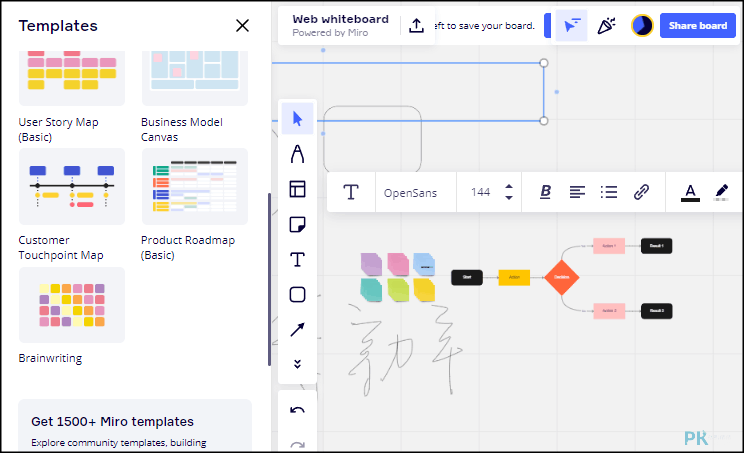Open highlight color marker tool
The height and width of the screenshot is (453, 744).
click(x=722, y=192)
